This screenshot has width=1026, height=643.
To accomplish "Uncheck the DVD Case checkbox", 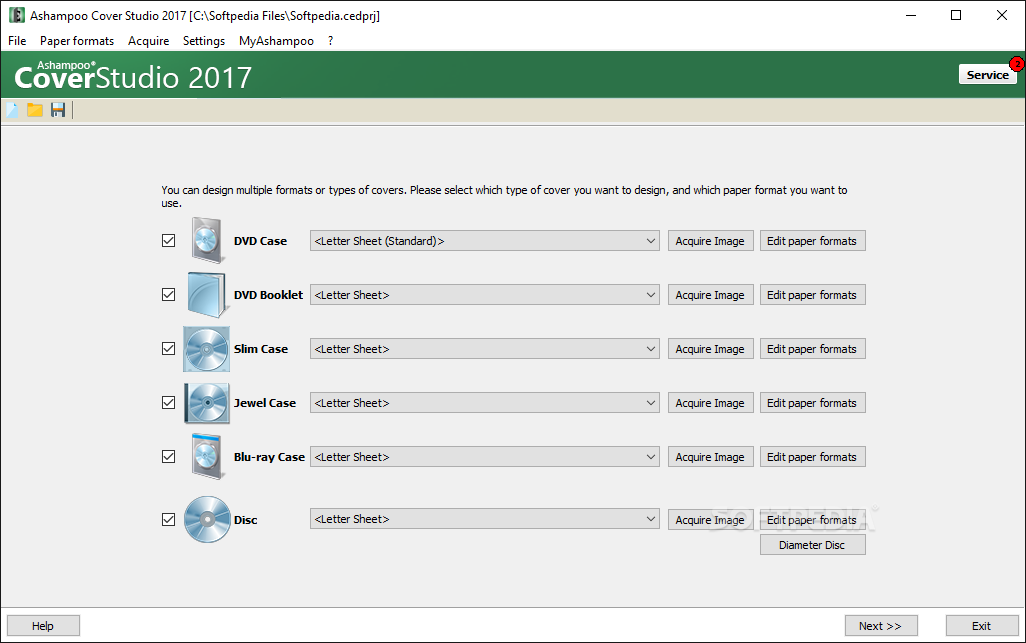I will 168,241.
